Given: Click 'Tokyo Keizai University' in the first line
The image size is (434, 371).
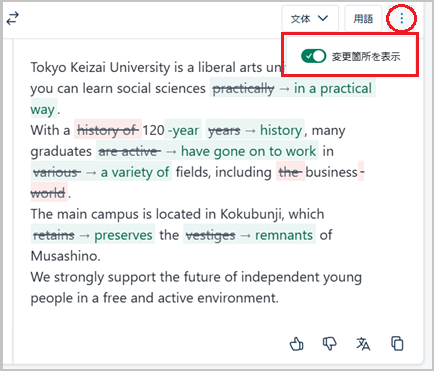Looking at the screenshot, I should tap(100, 67).
